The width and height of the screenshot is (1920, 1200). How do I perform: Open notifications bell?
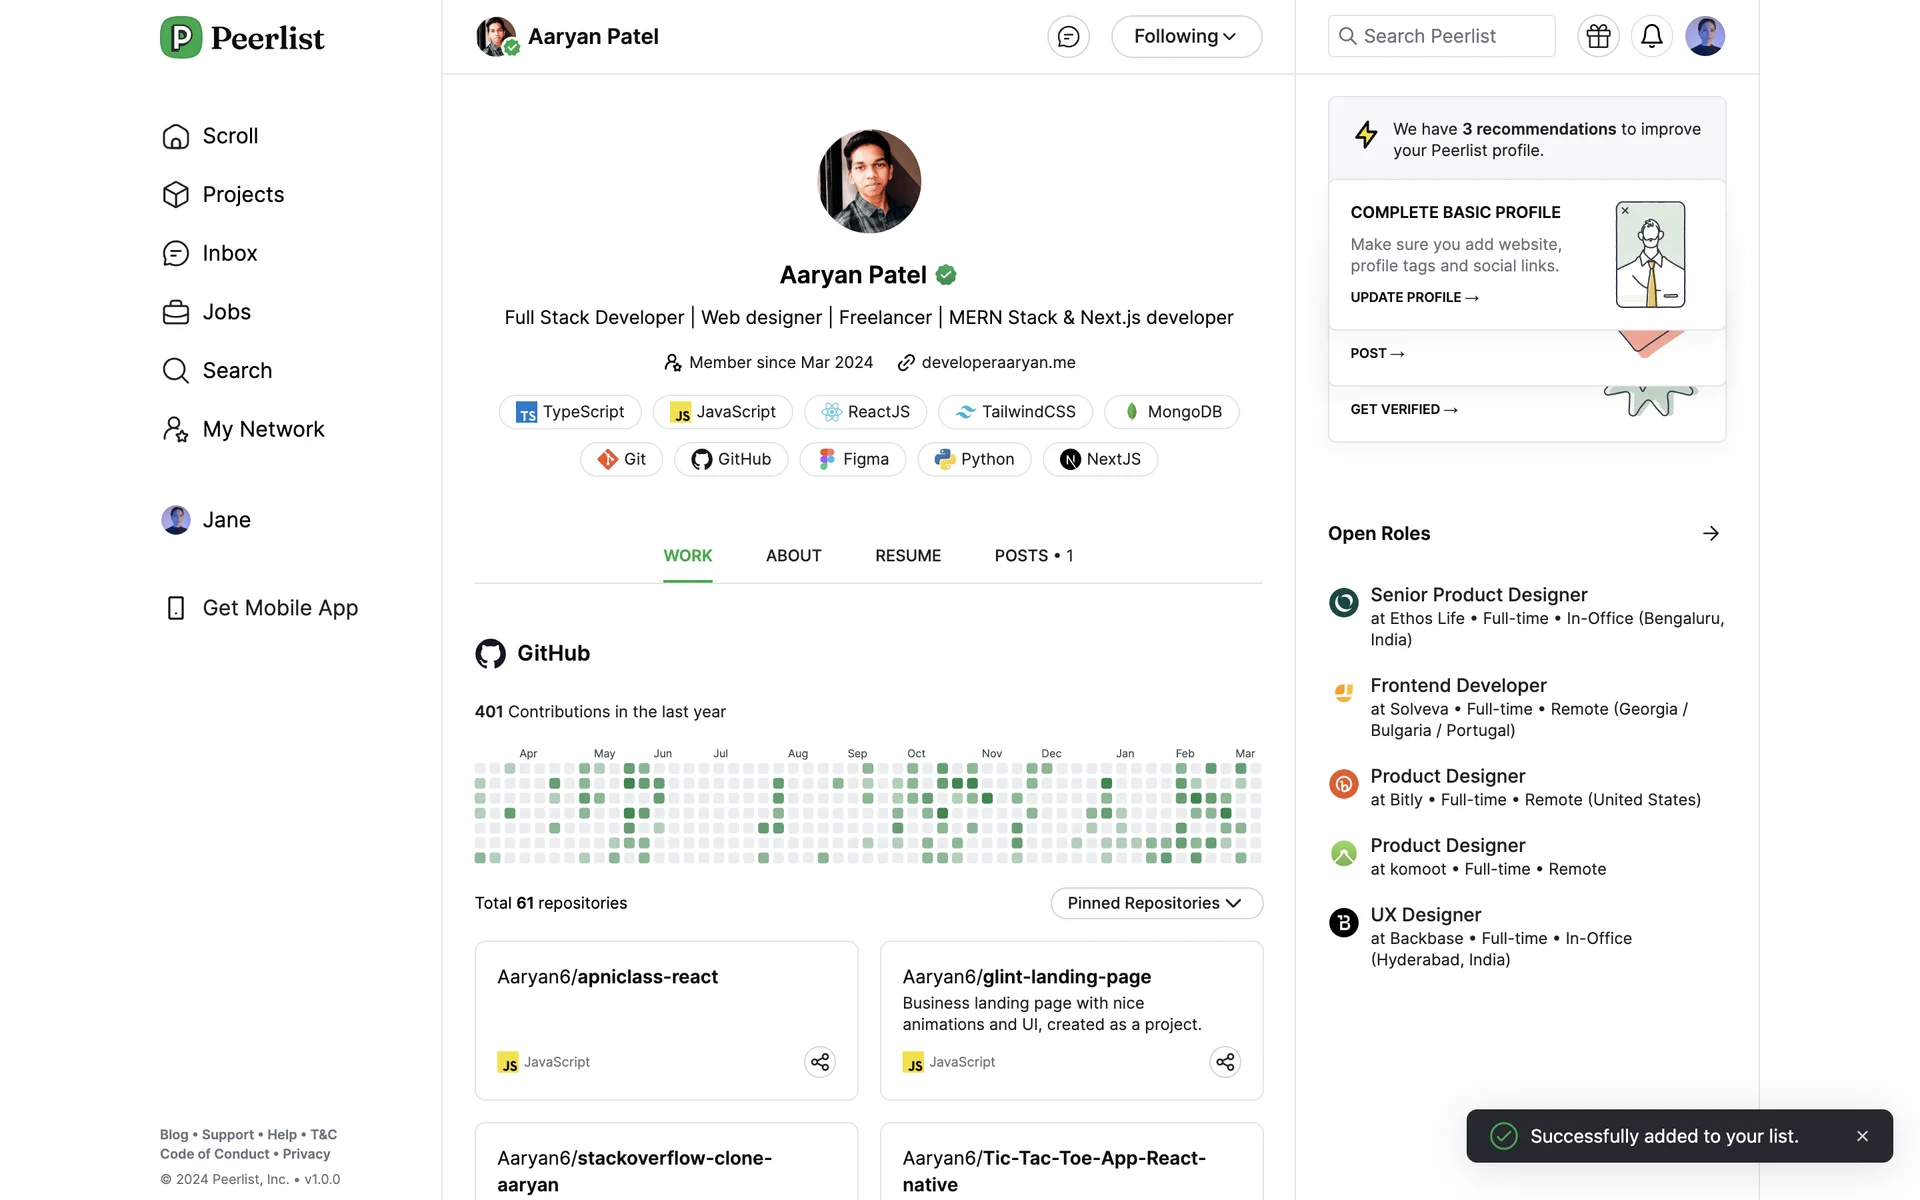coord(1651,37)
